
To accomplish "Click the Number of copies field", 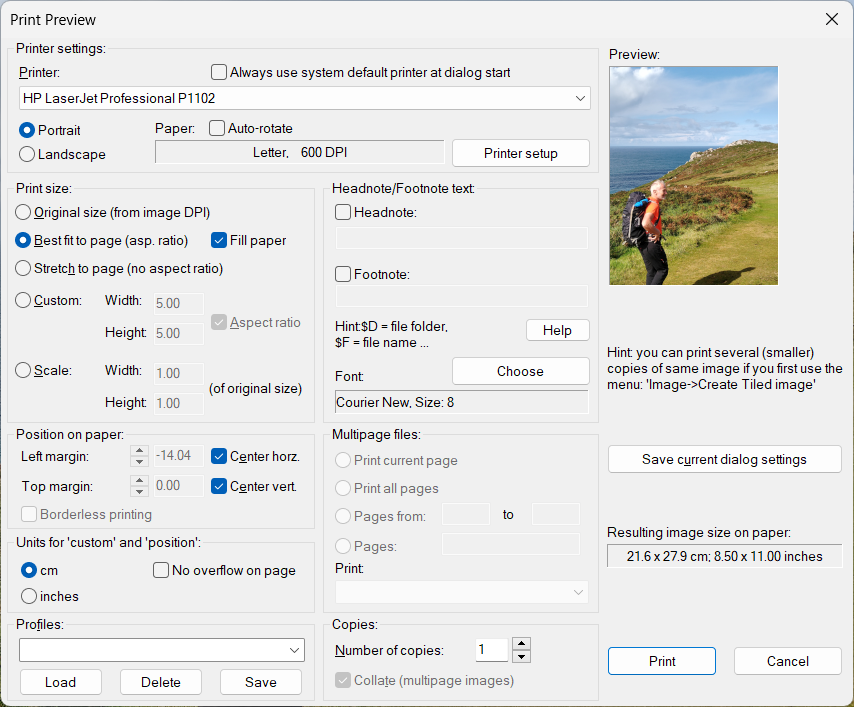I will tap(492, 650).
